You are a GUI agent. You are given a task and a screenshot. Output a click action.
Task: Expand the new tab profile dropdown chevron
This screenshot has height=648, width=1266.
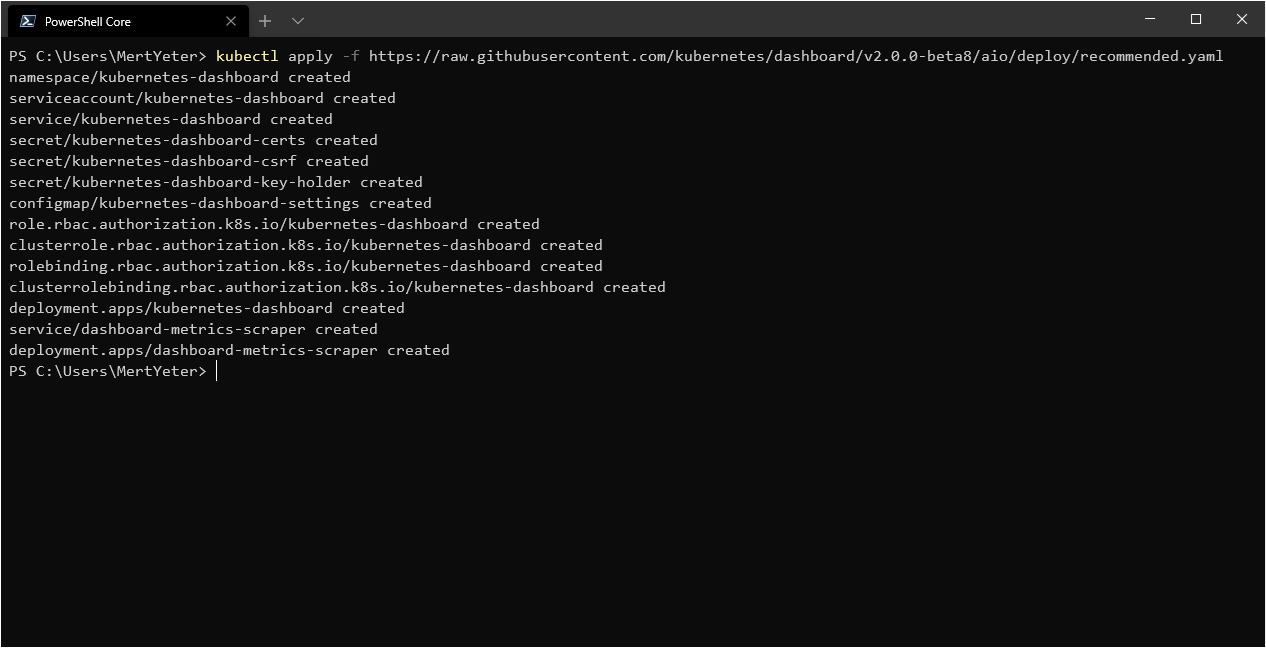pos(298,20)
